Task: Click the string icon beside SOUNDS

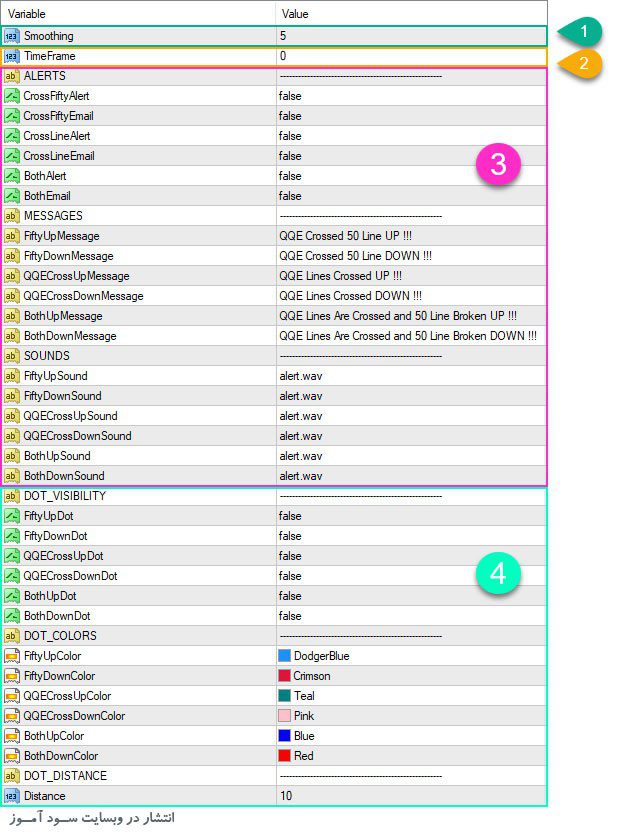Action: [x=11, y=356]
